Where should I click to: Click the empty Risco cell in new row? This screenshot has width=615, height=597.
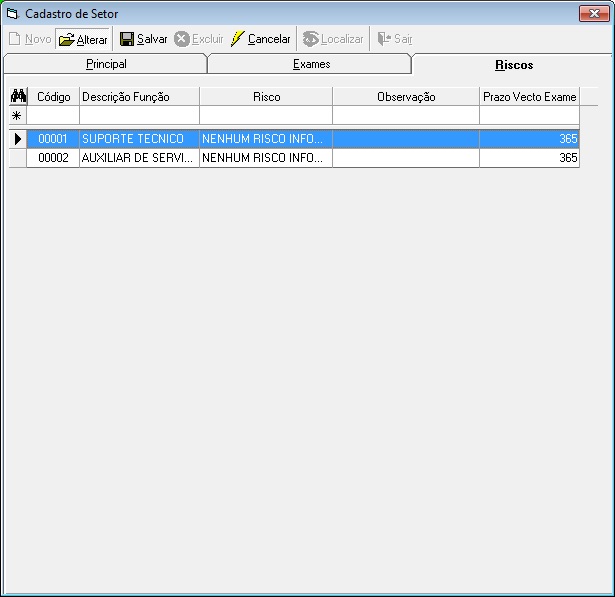pos(266,116)
